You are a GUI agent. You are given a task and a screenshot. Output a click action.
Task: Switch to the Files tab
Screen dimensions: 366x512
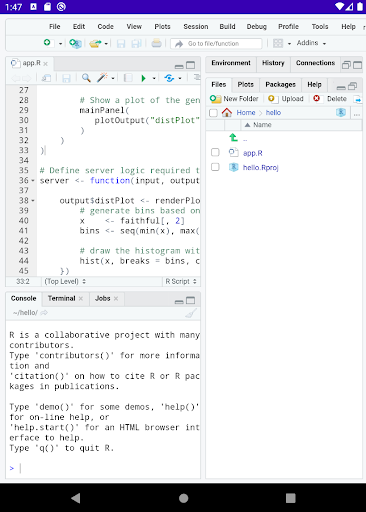point(219,85)
